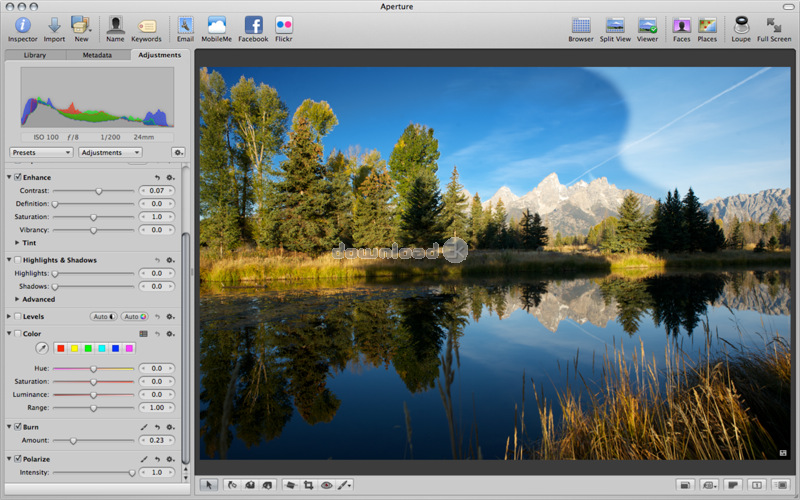
Task: Disable the Polarize adjustment checkbox
Action: point(18,459)
